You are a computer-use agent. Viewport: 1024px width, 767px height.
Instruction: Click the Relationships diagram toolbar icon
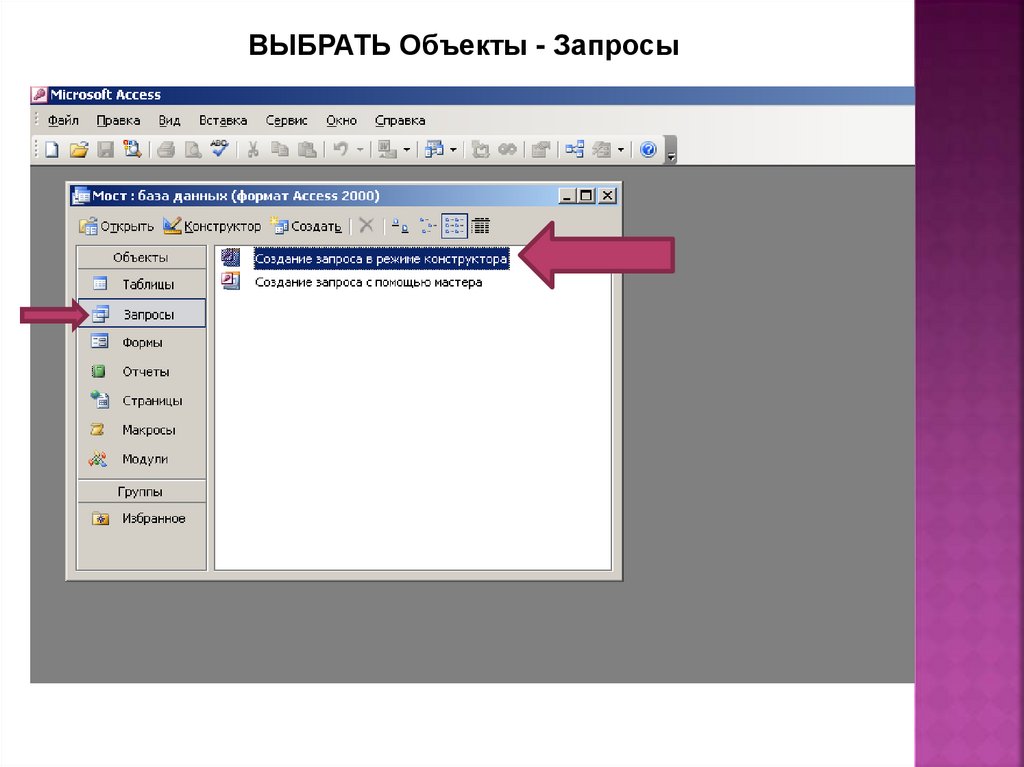(x=574, y=150)
